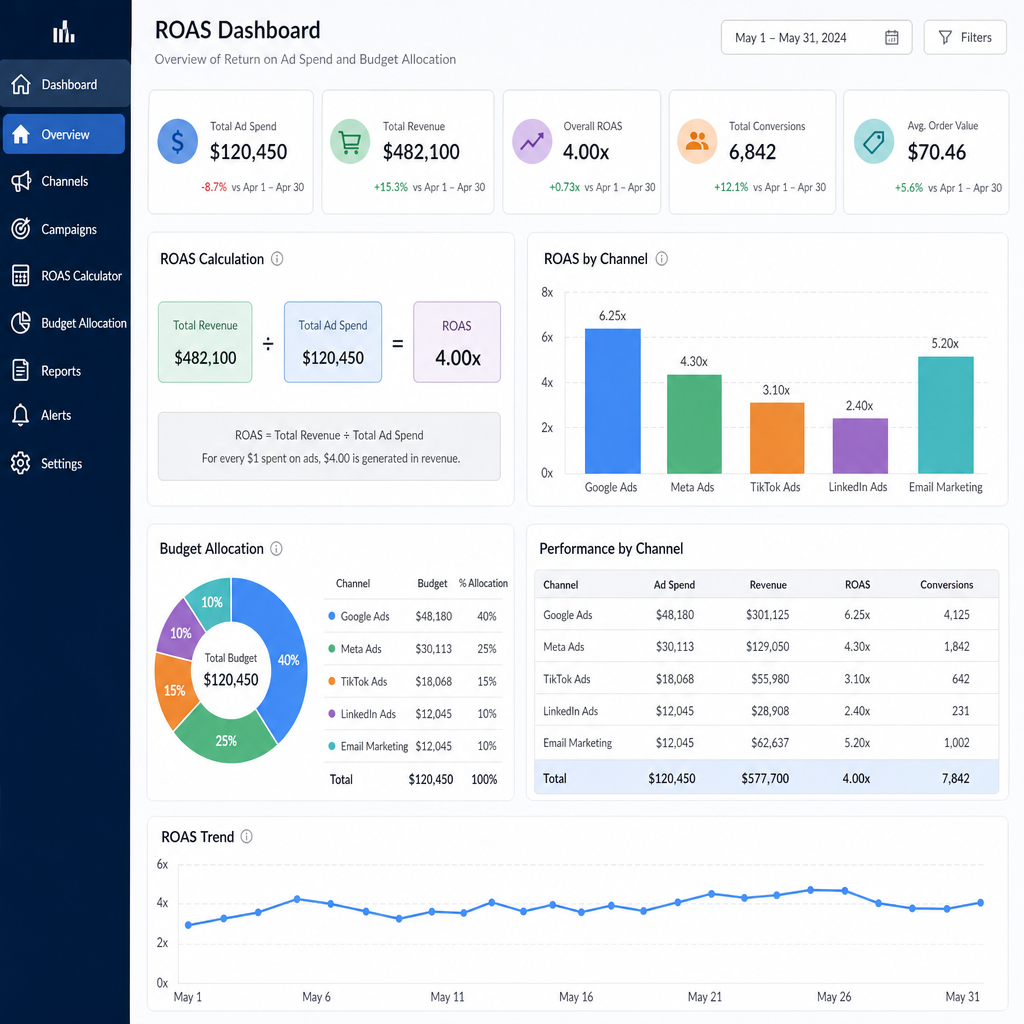
Task: Click the orange 15% donut segment
Action: [x=174, y=690]
